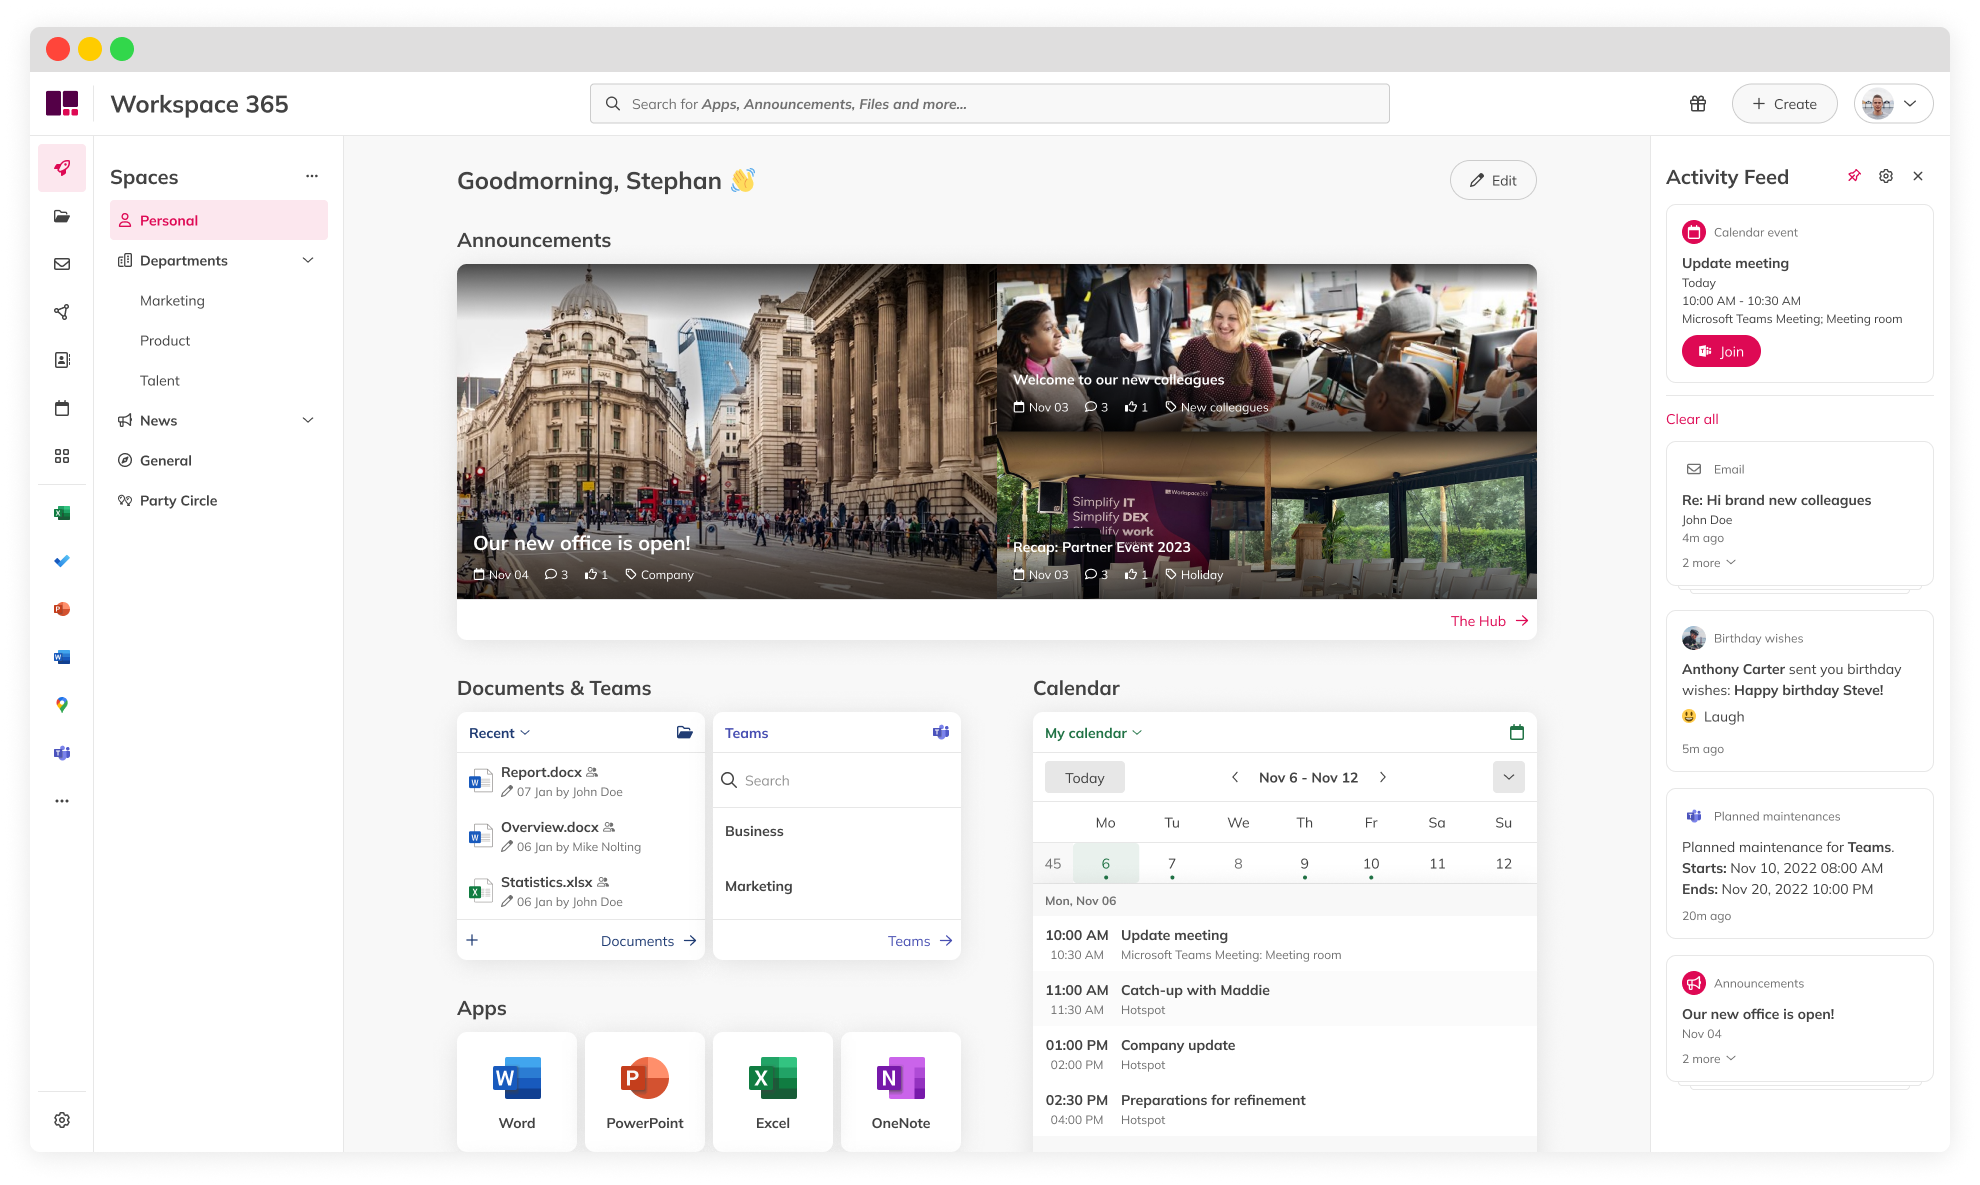Expand calendar view options chevron
The image size is (1980, 1185).
click(x=1509, y=777)
